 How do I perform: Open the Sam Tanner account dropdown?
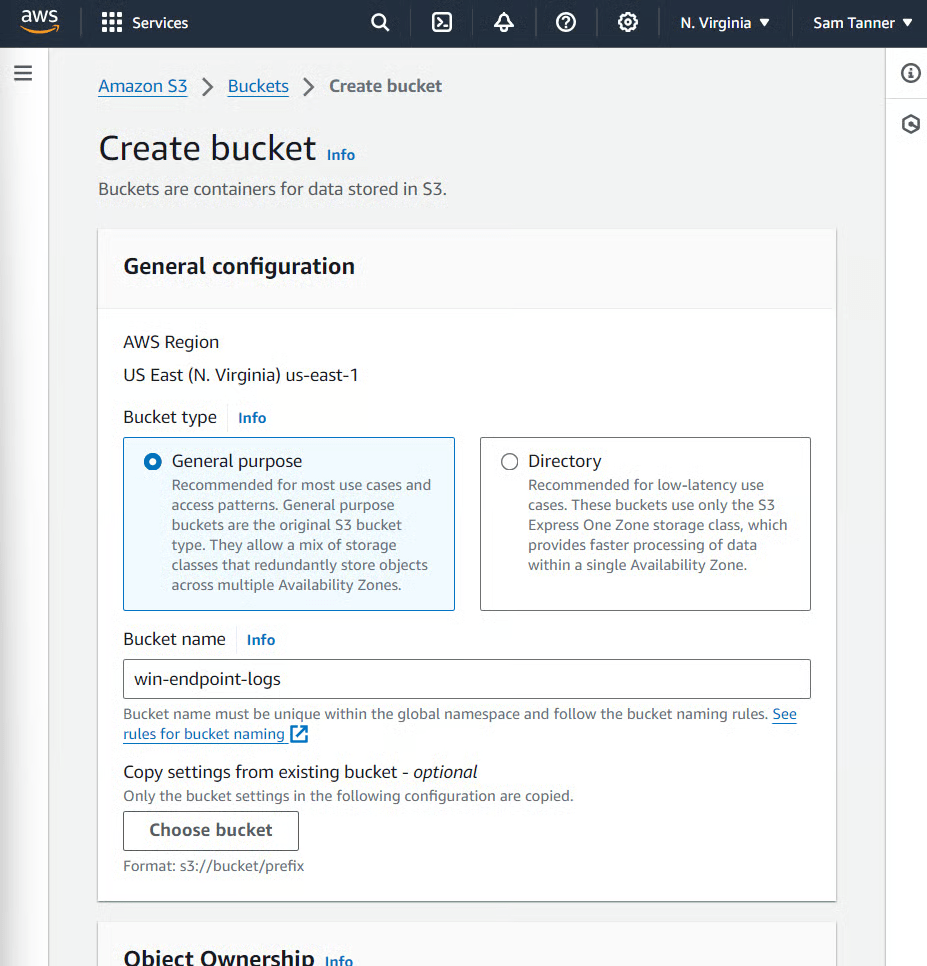[x=862, y=23]
